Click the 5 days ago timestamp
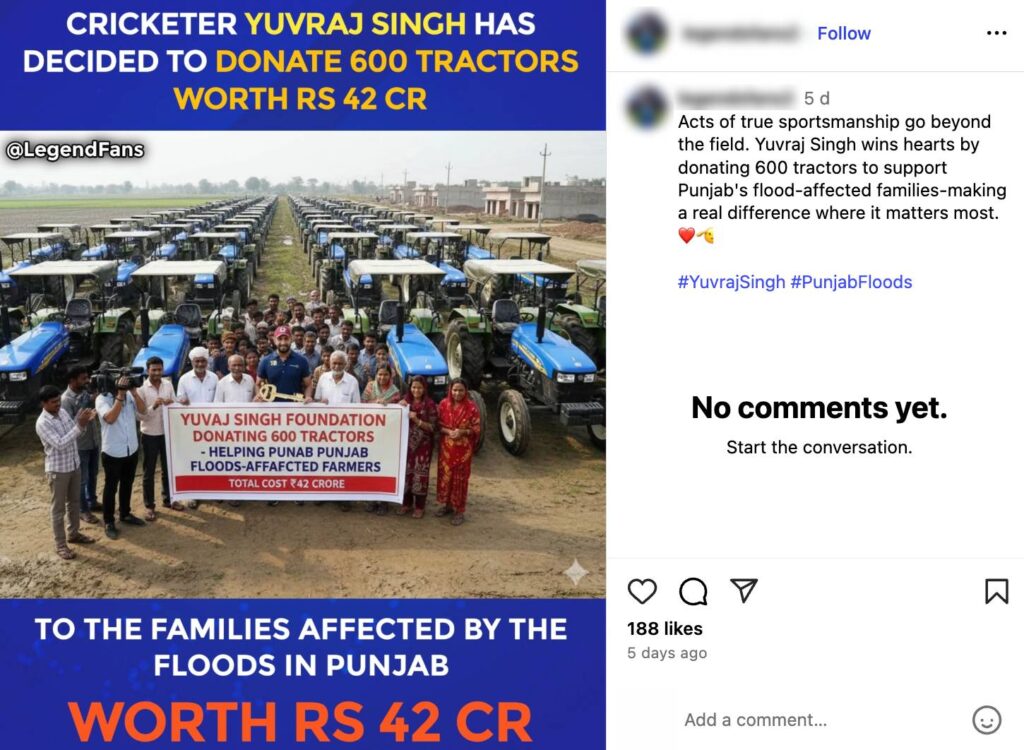The width and height of the screenshot is (1024, 750). (667, 653)
